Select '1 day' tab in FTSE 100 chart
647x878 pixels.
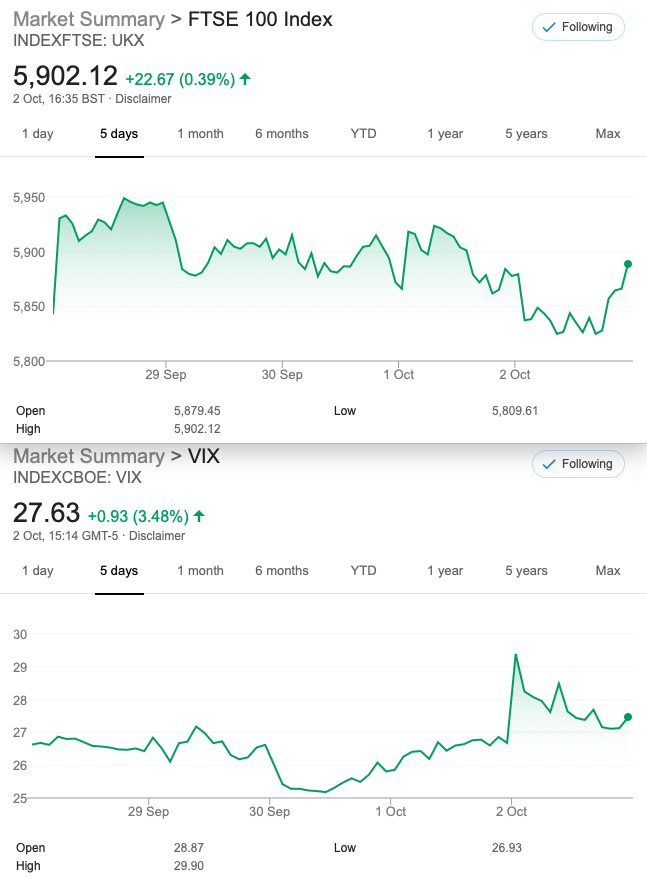coord(38,134)
